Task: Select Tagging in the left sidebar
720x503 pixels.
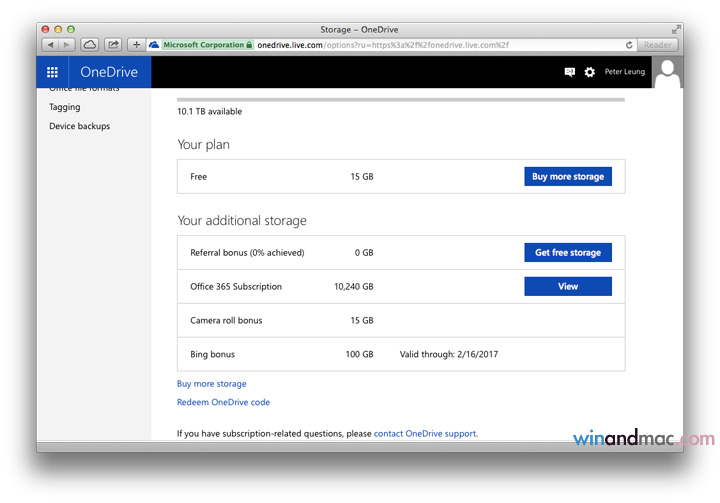Action: pyautogui.click(x=65, y=107)
